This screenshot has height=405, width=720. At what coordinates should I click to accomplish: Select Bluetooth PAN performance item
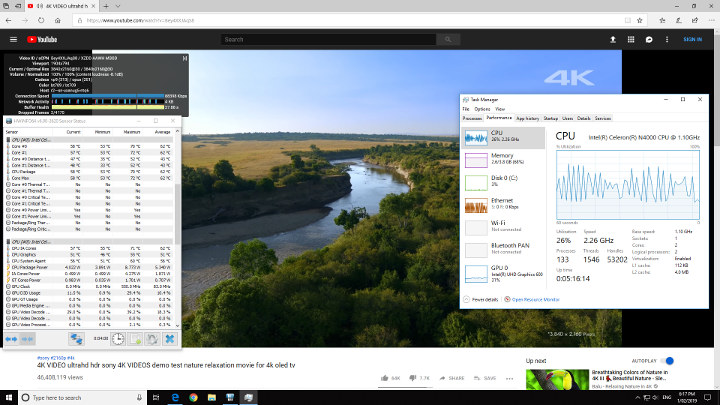coord(503,250)
